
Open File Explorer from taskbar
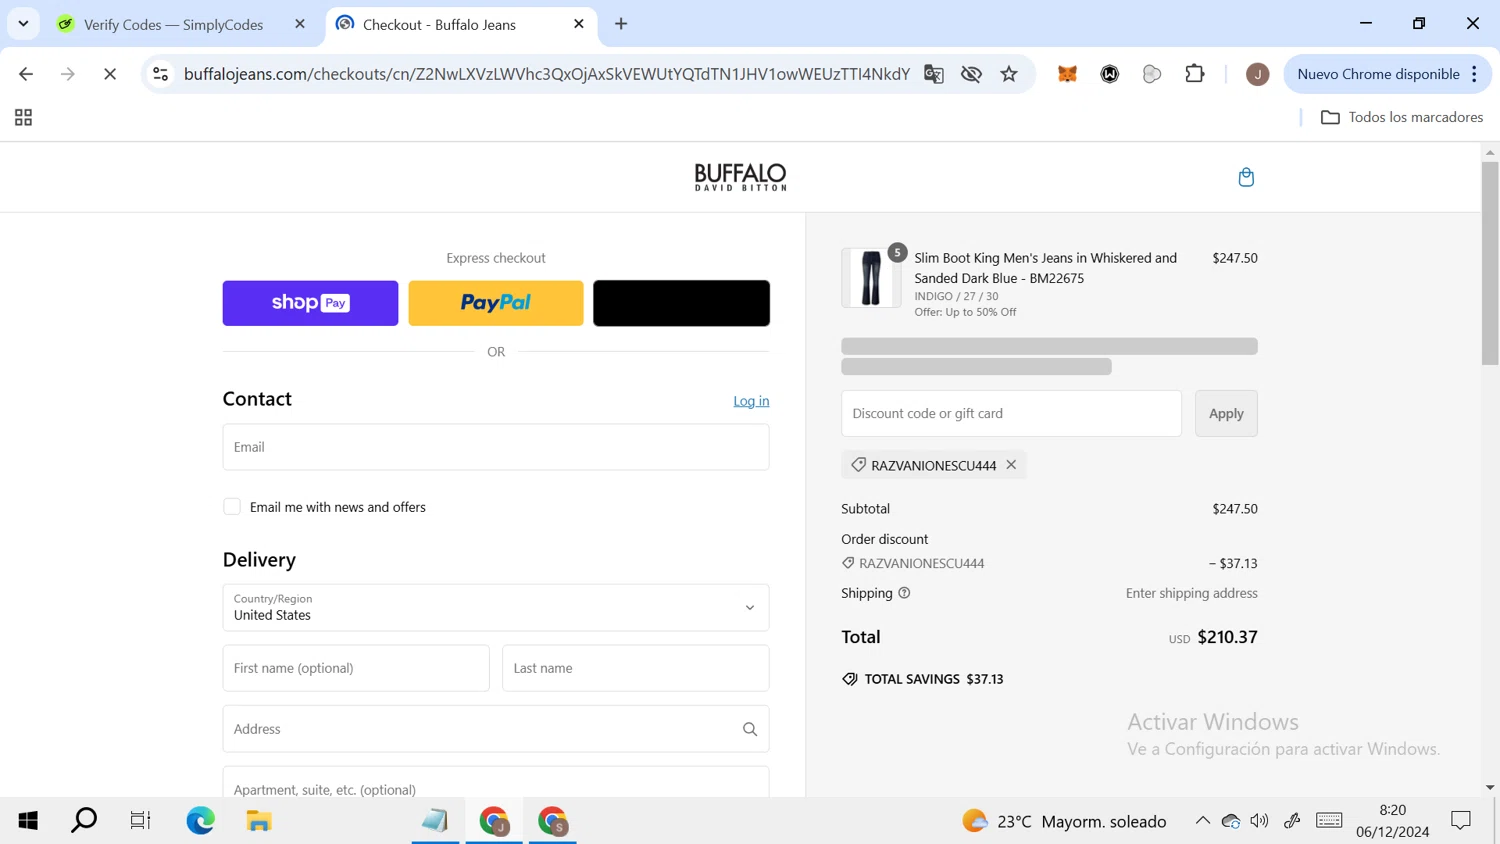[259, 821]
